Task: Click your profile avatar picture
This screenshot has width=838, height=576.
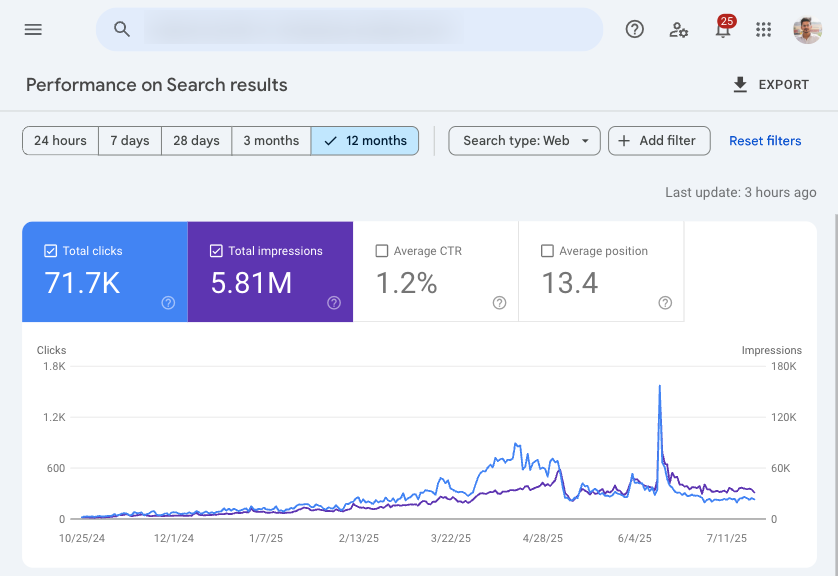Action: [805, 29]
